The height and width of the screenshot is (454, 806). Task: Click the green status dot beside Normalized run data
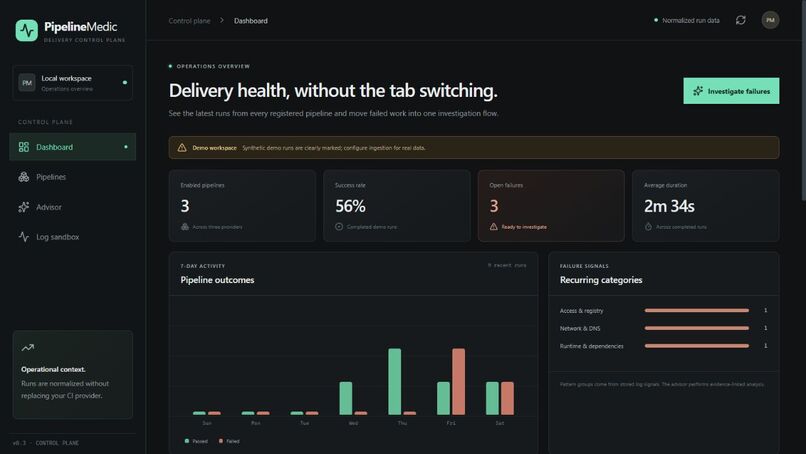(656, 20)
